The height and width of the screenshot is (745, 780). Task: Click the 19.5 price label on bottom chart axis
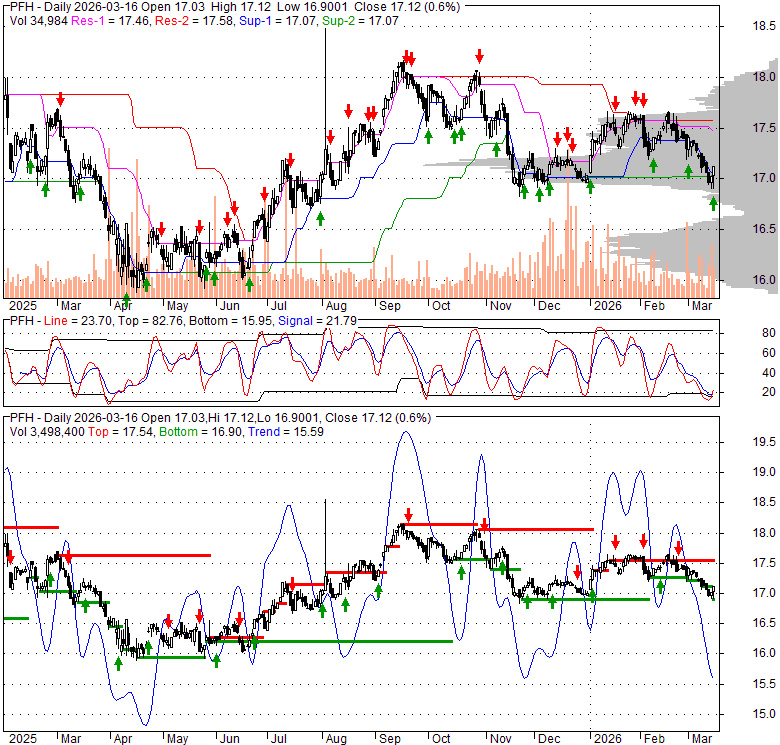point(764,442)
